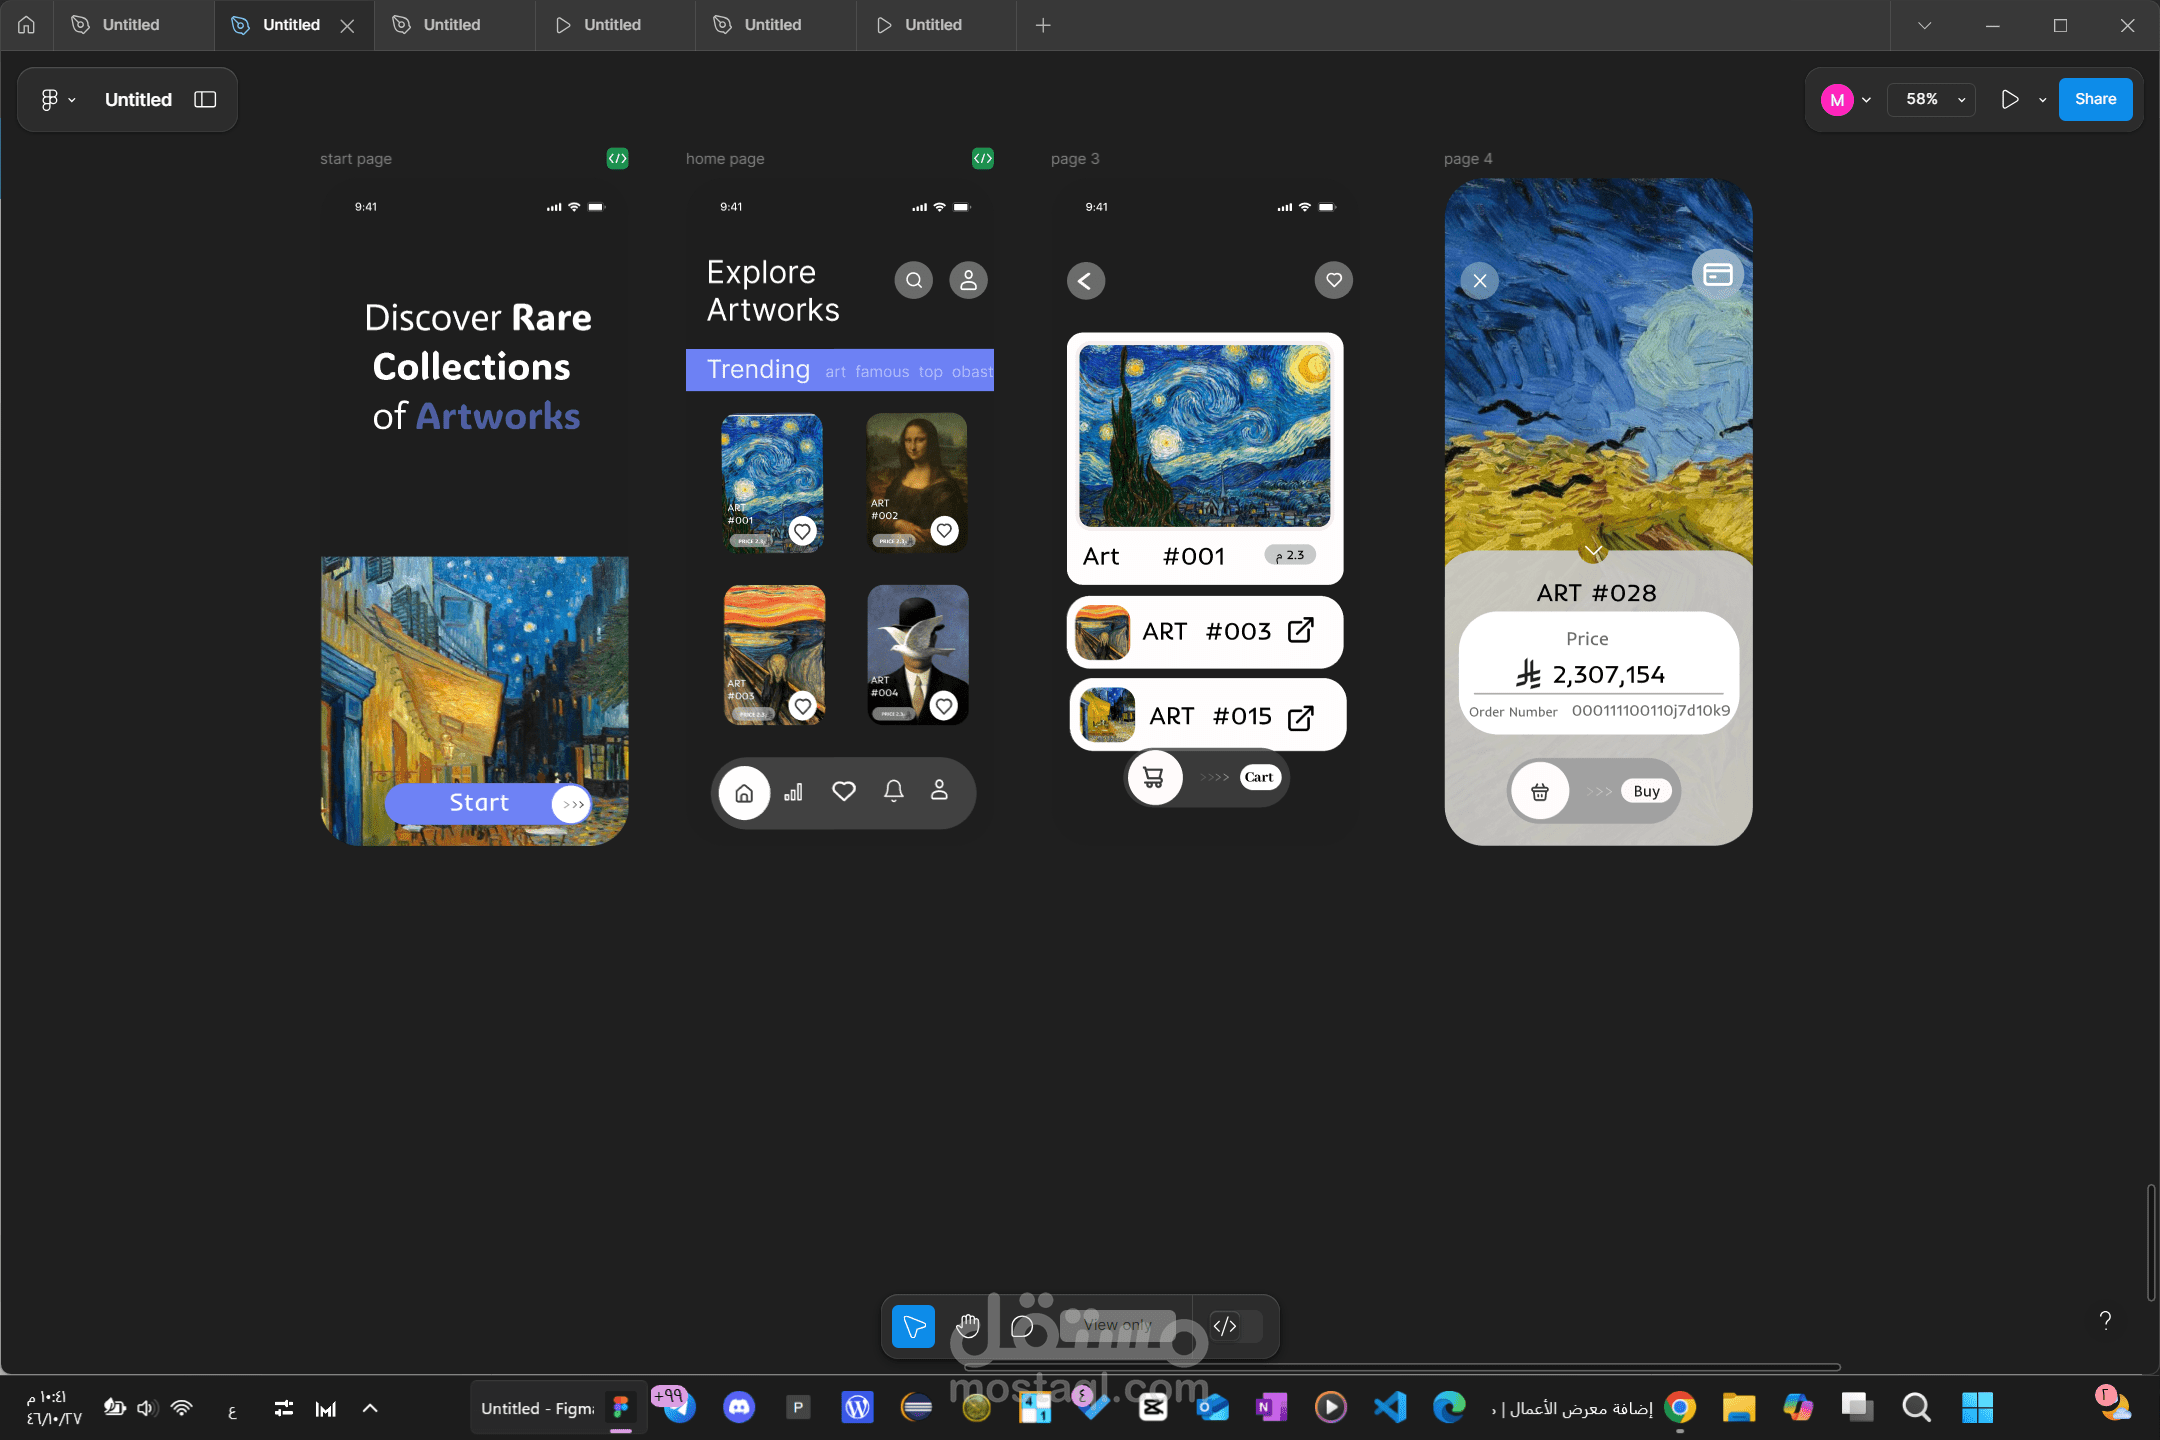Select the Hand tool in the bottom toolbar
This screenshot has height=1440, width=2160.
tap(967, 1326)
